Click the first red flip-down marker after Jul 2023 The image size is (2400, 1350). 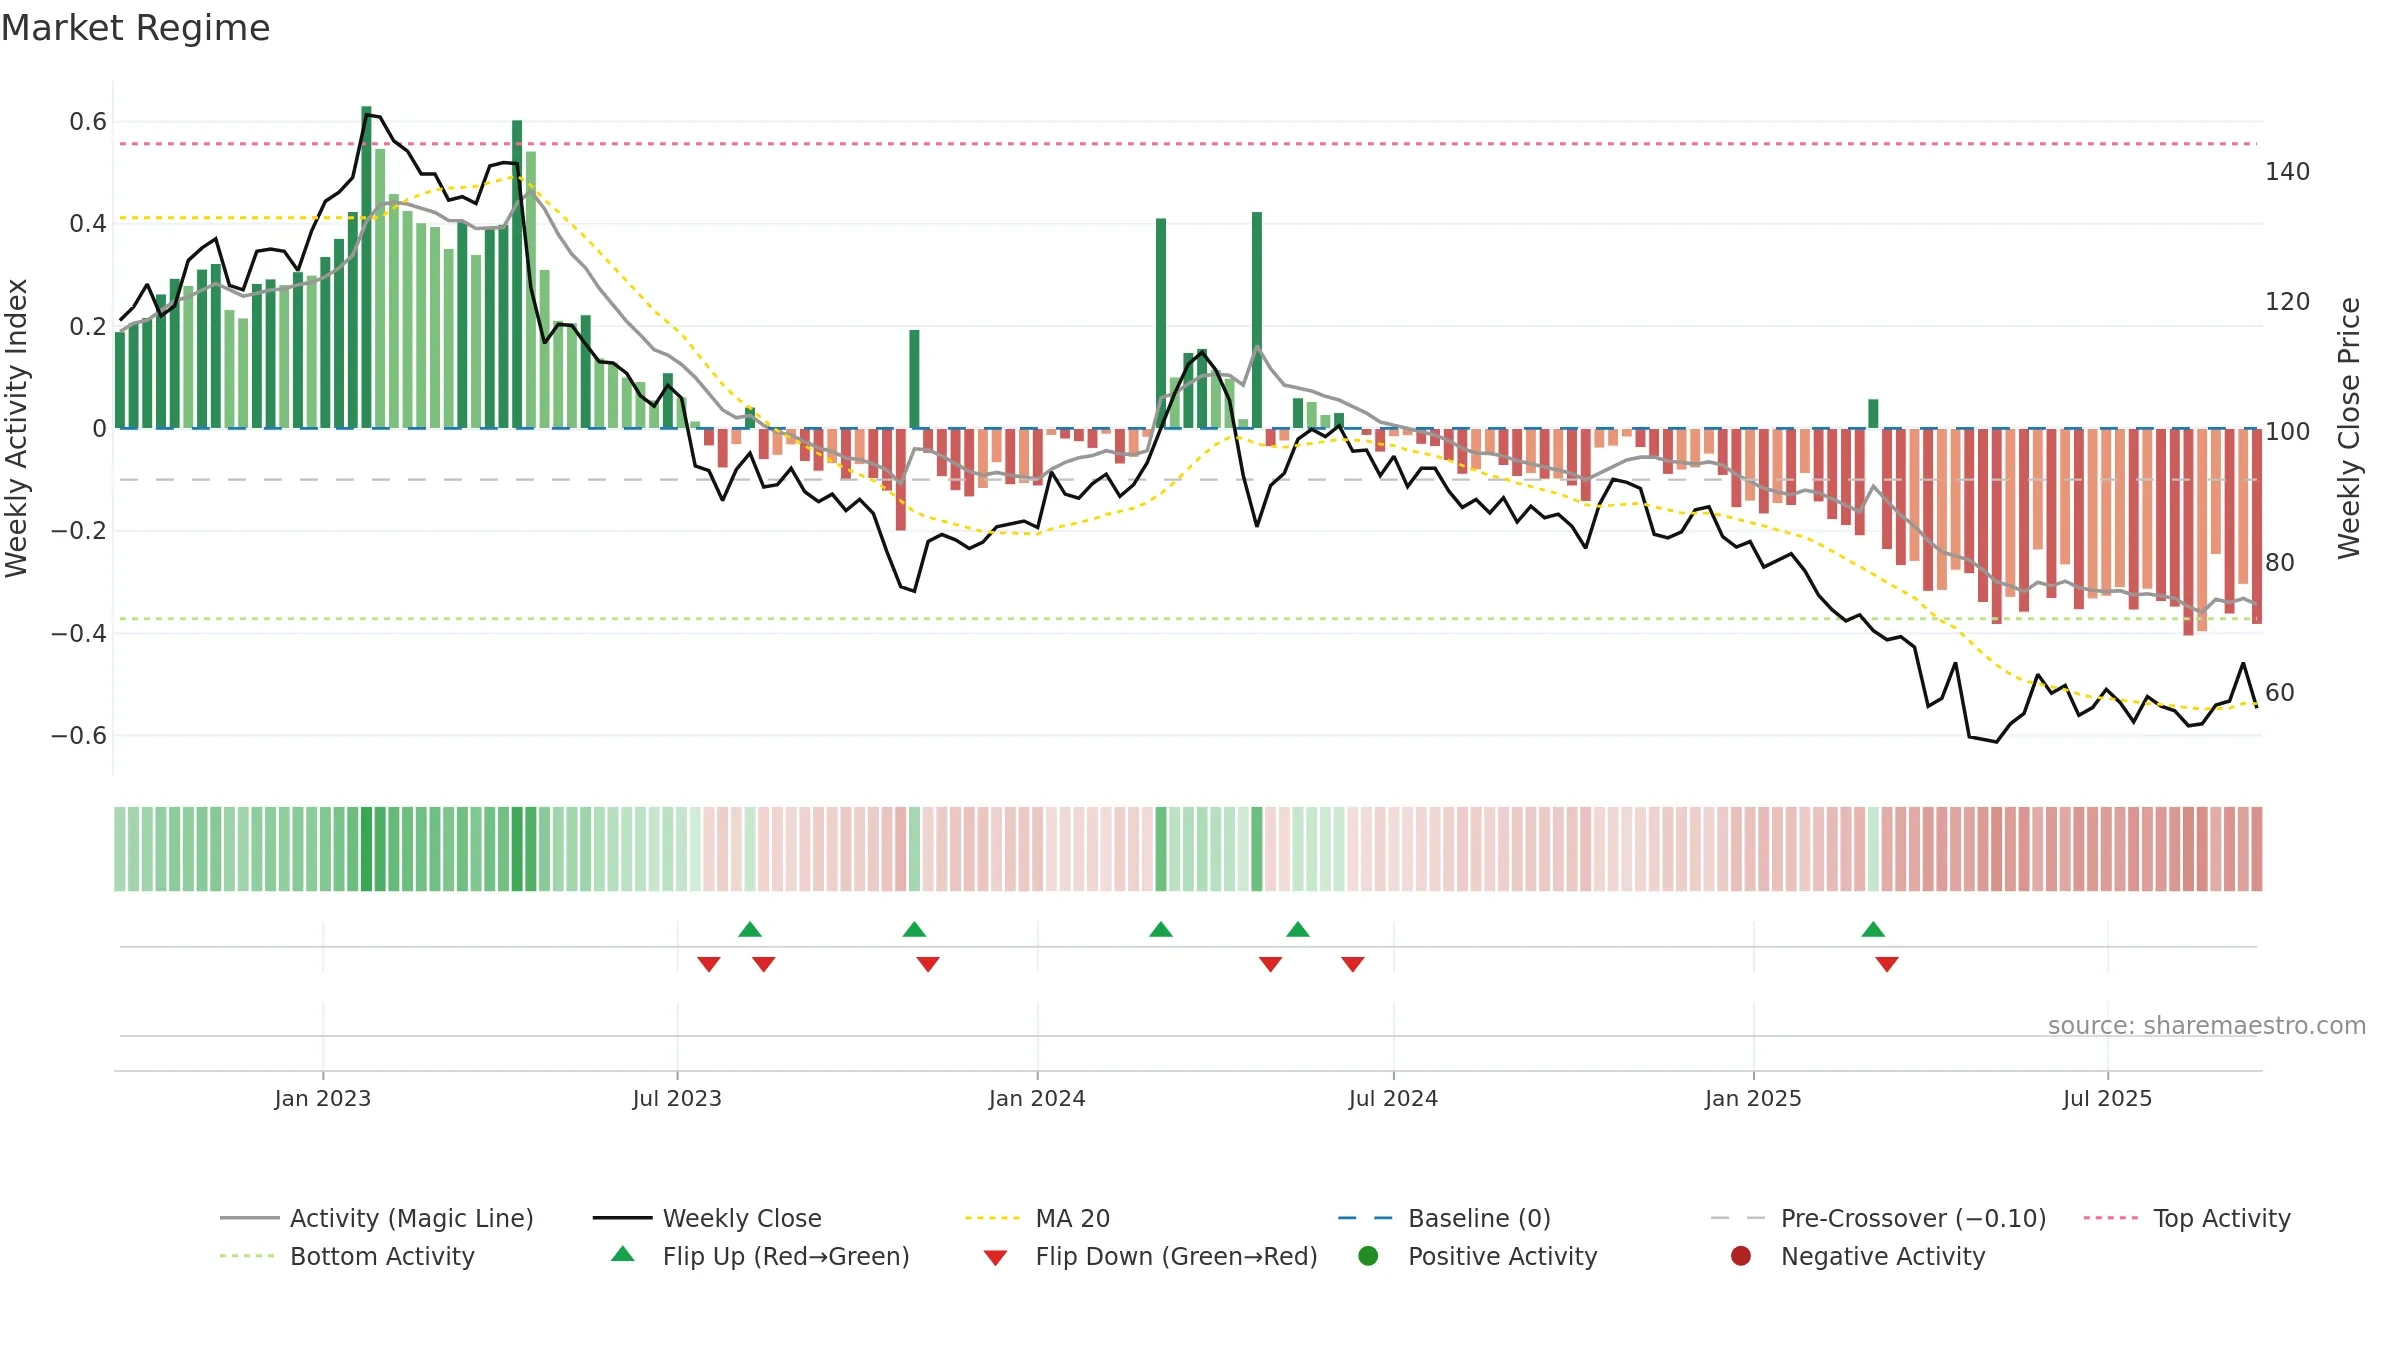709,964
